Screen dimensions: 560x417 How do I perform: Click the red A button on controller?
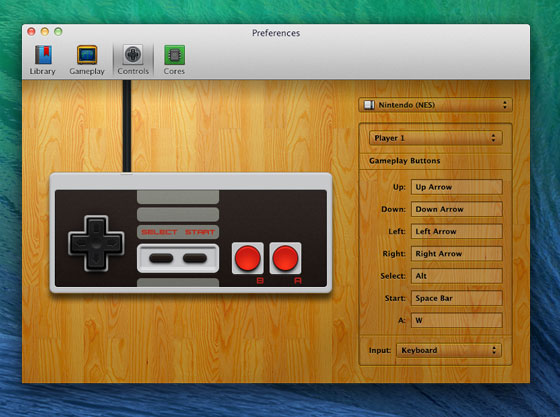(285, 258)
